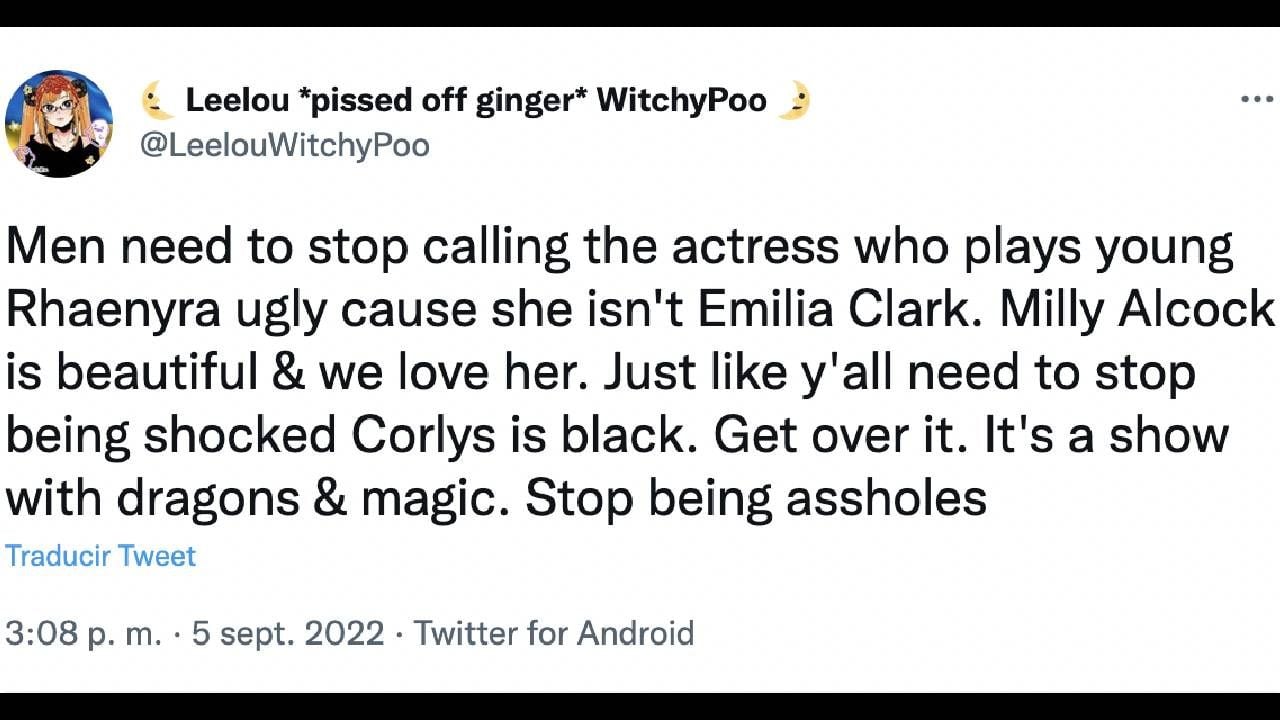Click the Traducir Tweet link

pos(100,556)
